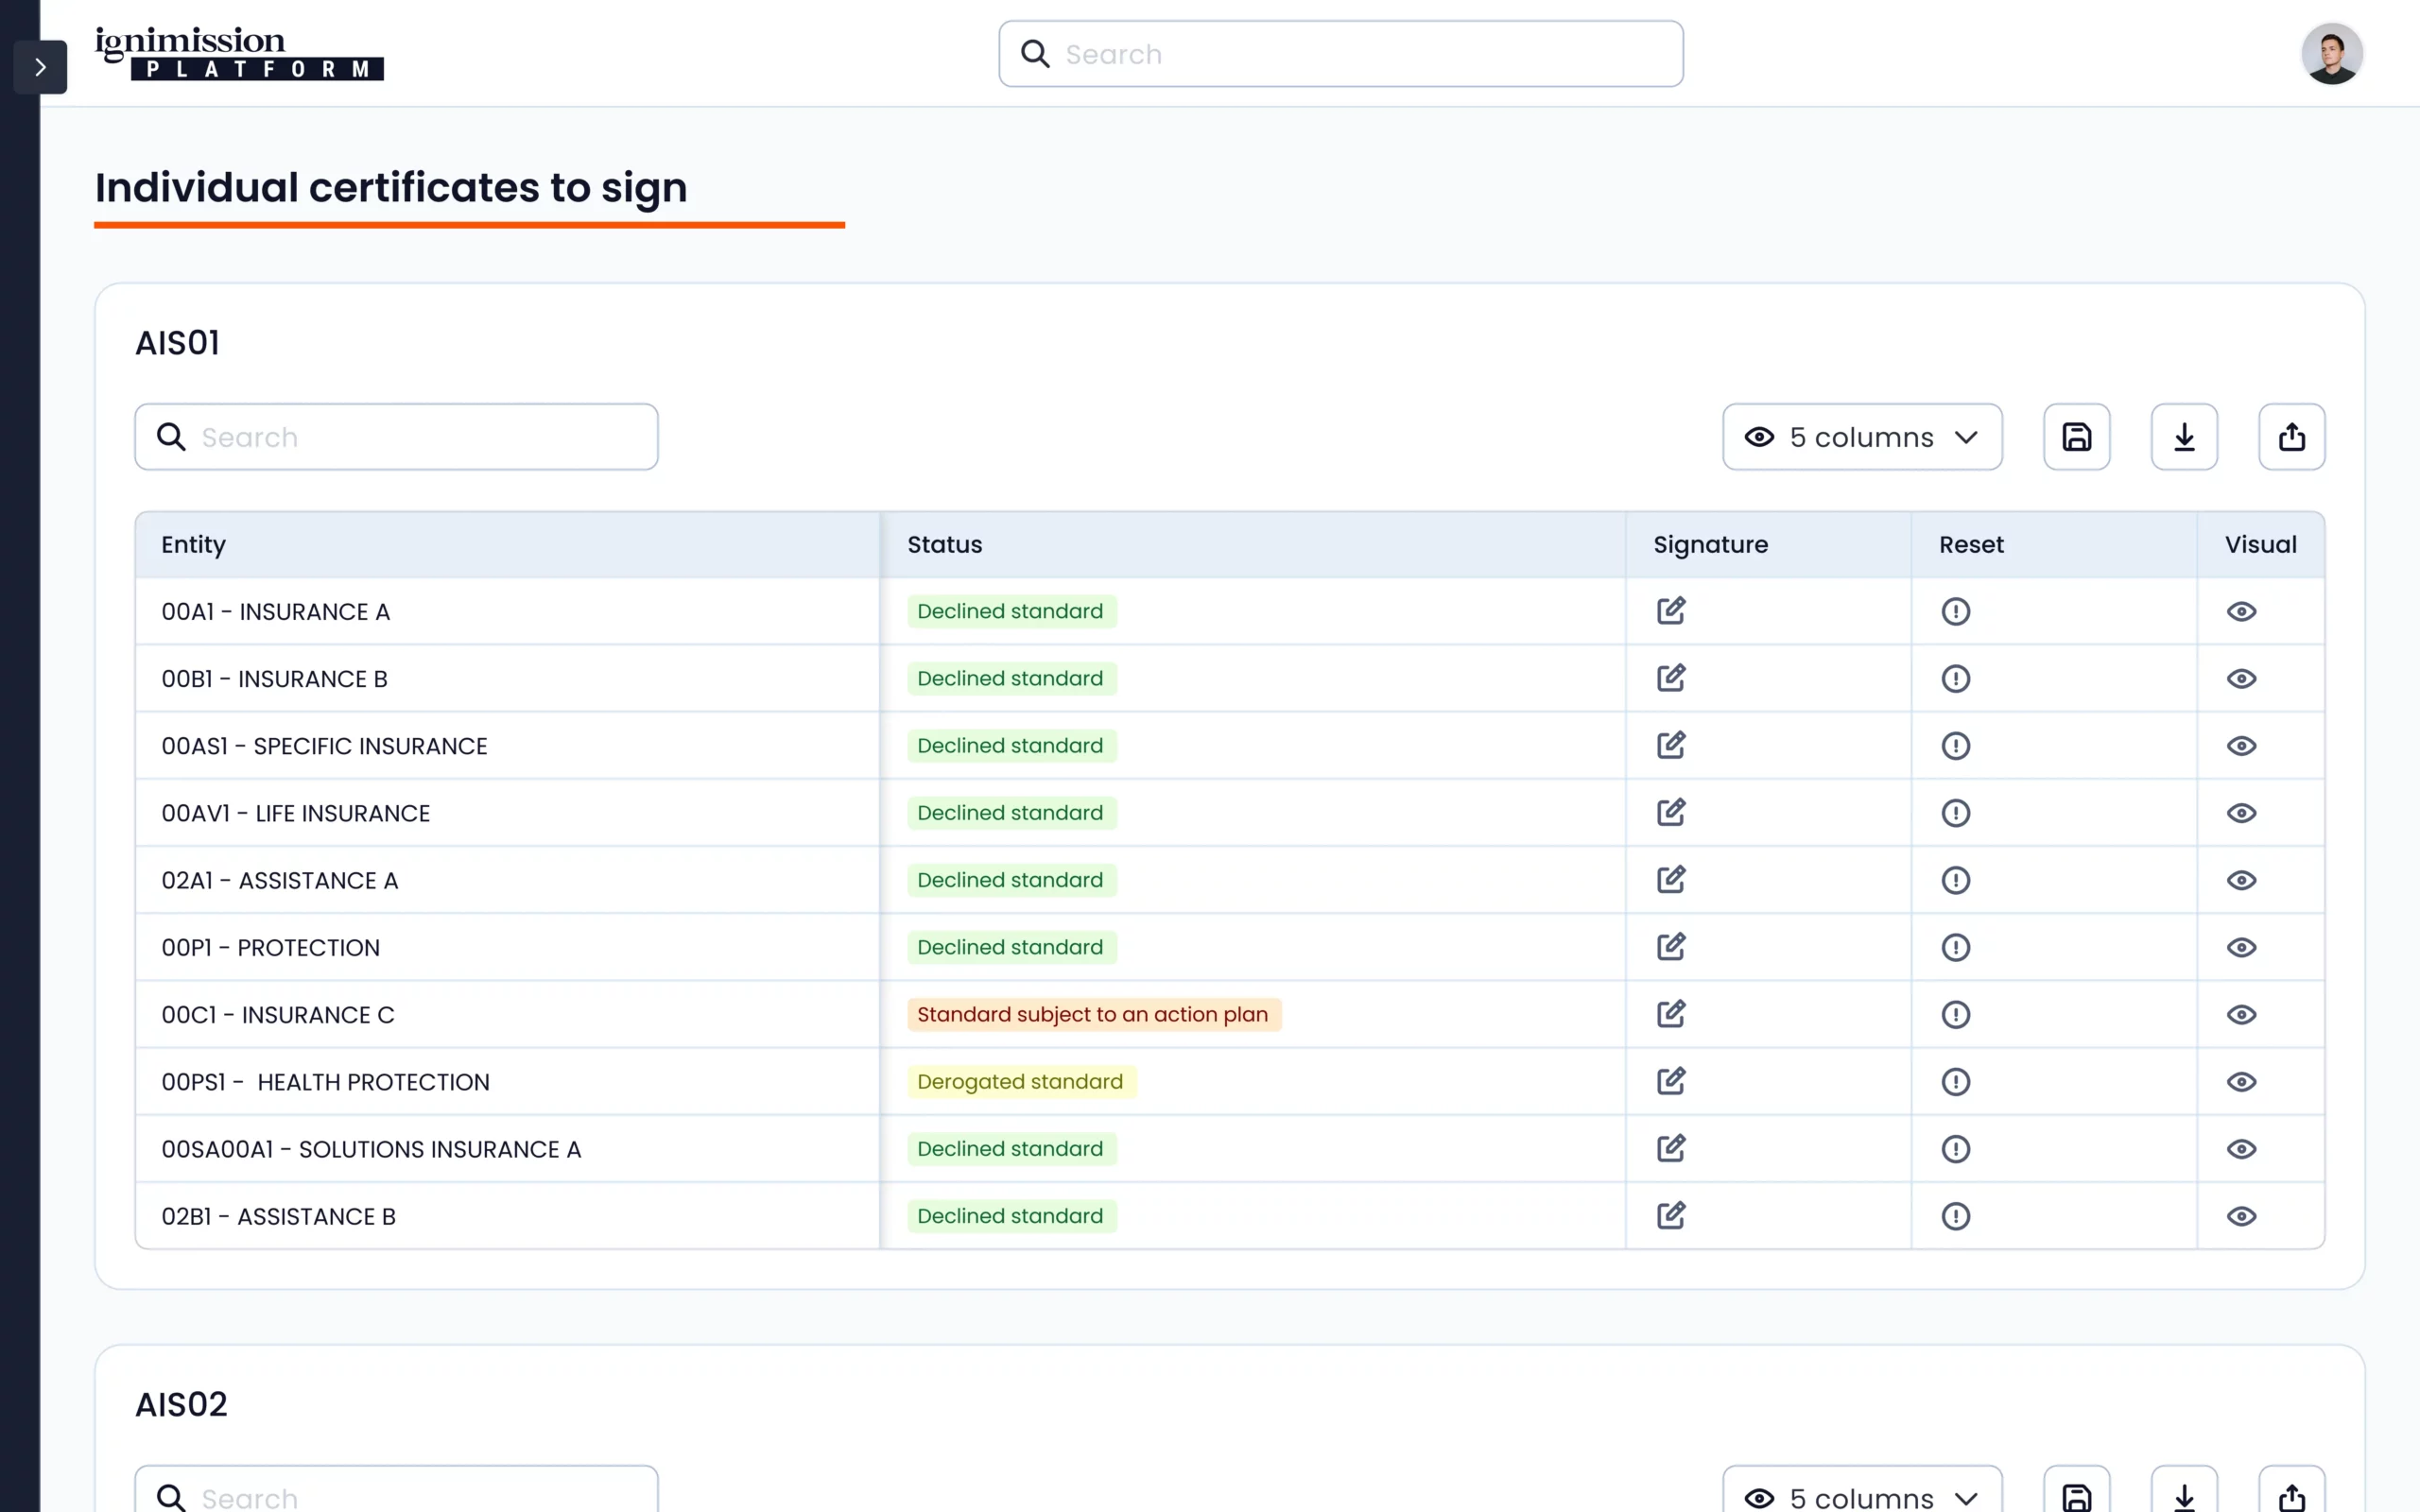Viewport: 2420px width, 1512px height.
Task: Click Declined standard badge for 00A1 - INSURANCE A
Action: click(1011, 611)
